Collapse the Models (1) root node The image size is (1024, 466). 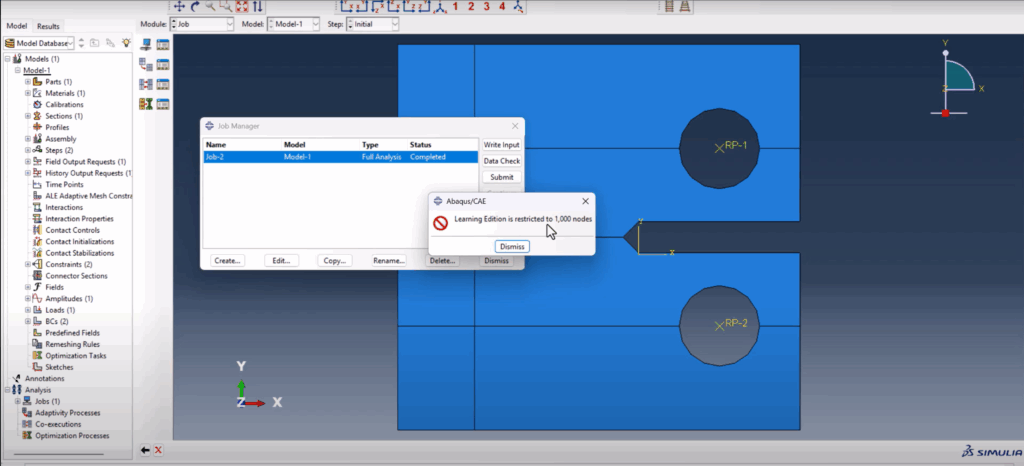[7, 59]
